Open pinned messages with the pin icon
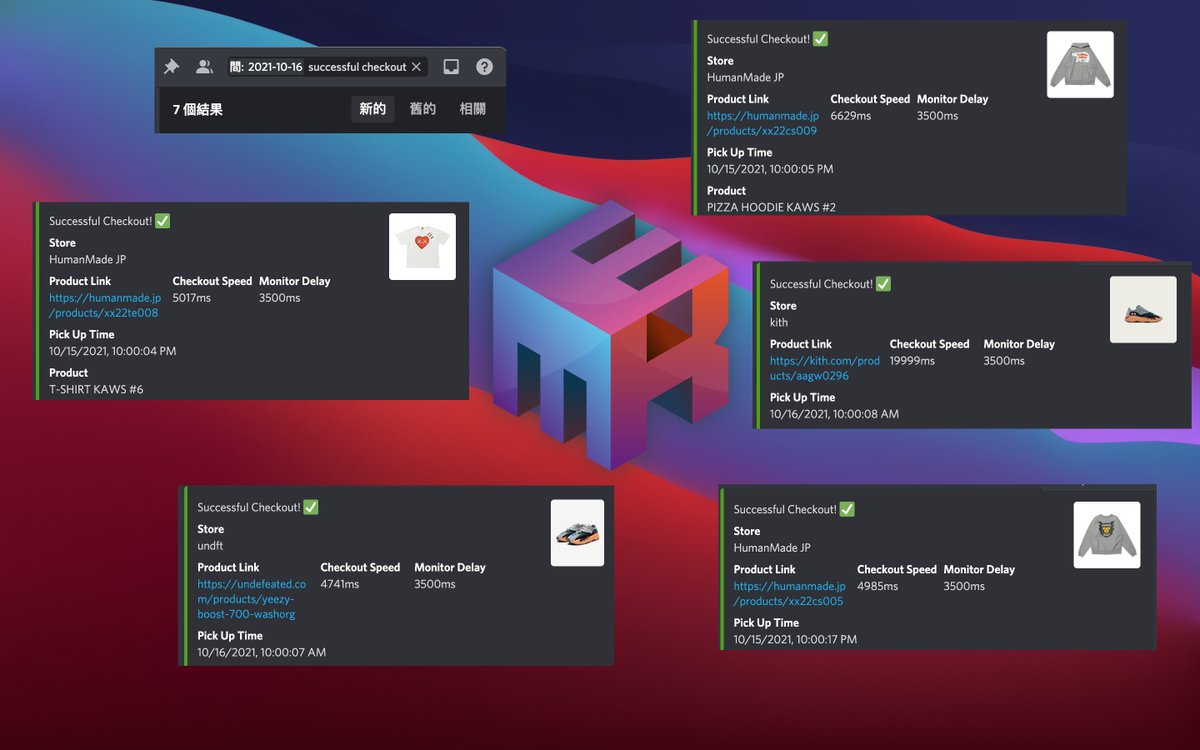Screen dimensions: 1200x750 tap(171, 67)
